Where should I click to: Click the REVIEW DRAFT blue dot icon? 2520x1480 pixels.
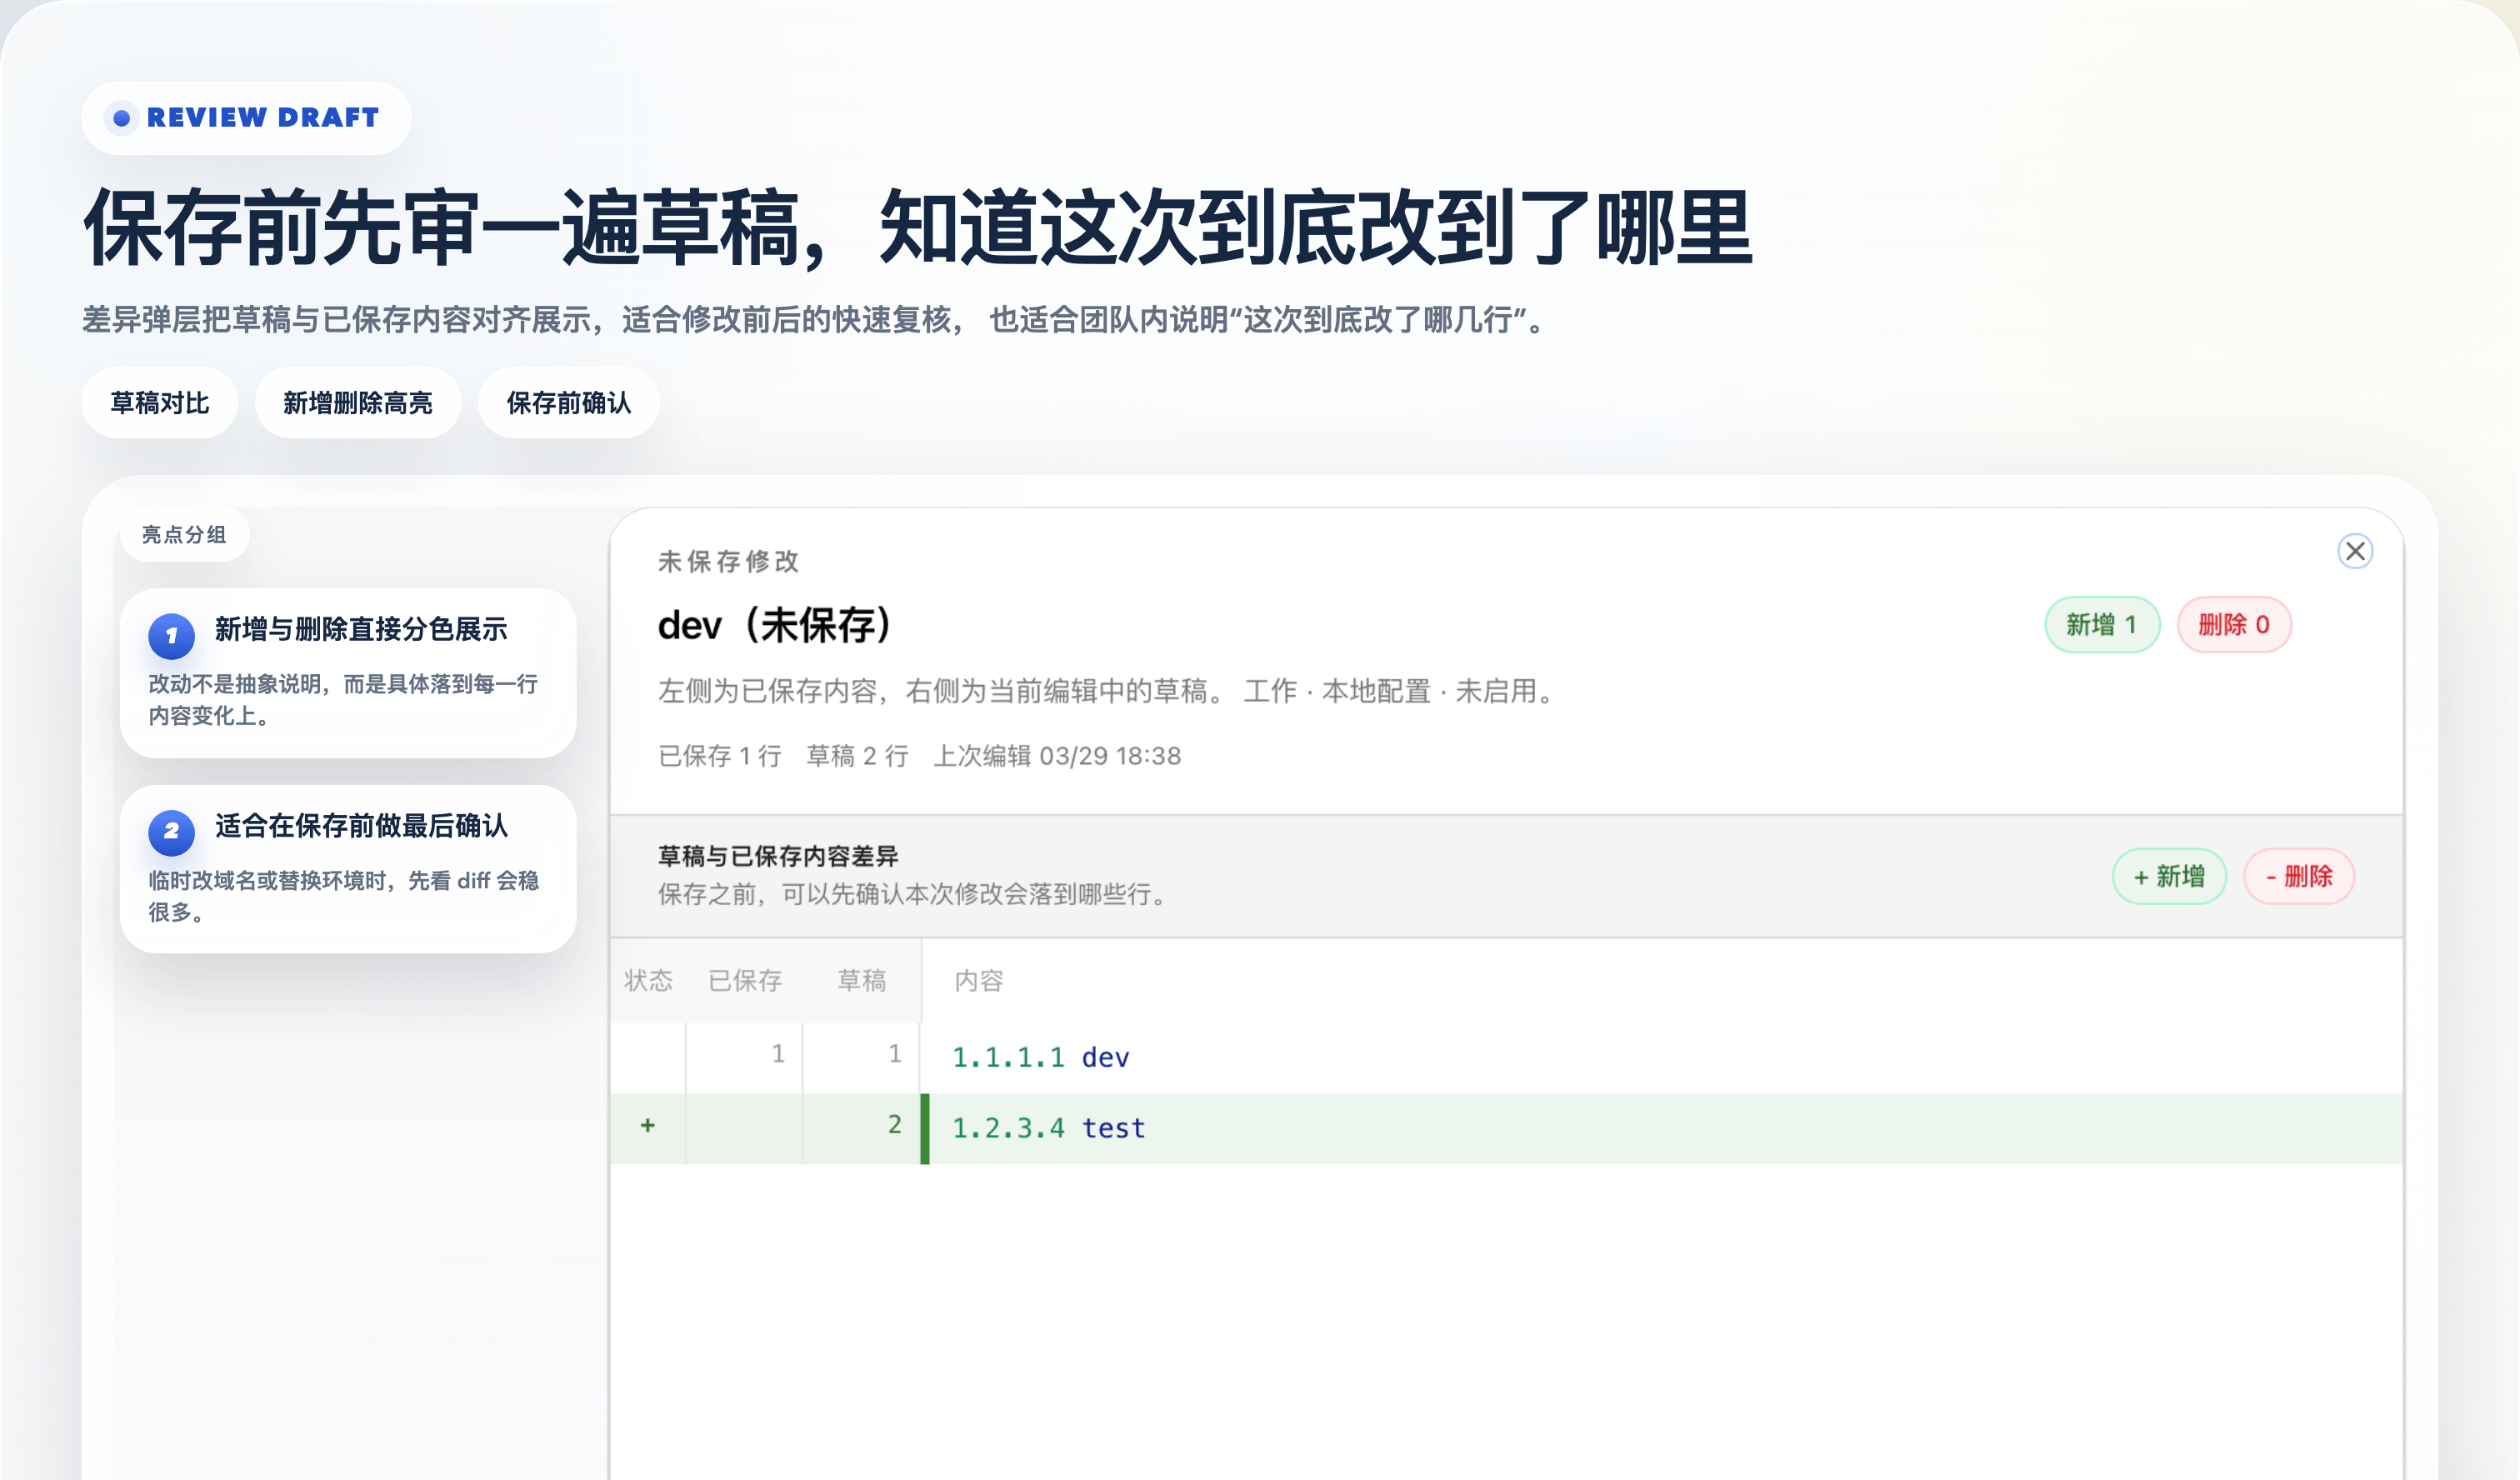[122, 118]
